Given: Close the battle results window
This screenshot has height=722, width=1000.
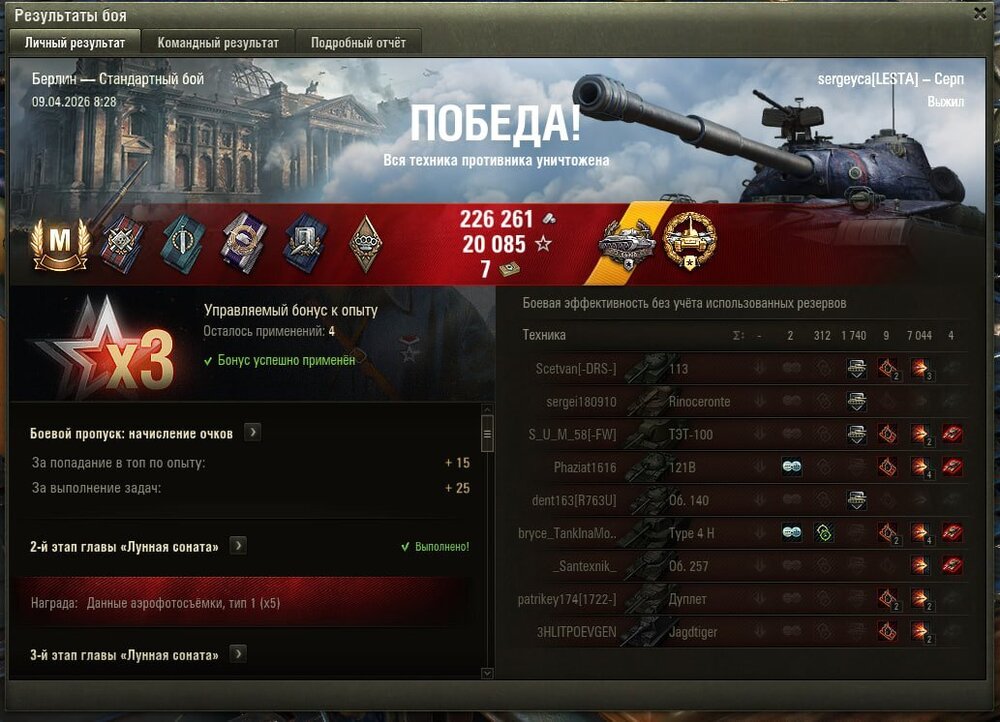Looking at the screenshot, I should click(980, 13).
